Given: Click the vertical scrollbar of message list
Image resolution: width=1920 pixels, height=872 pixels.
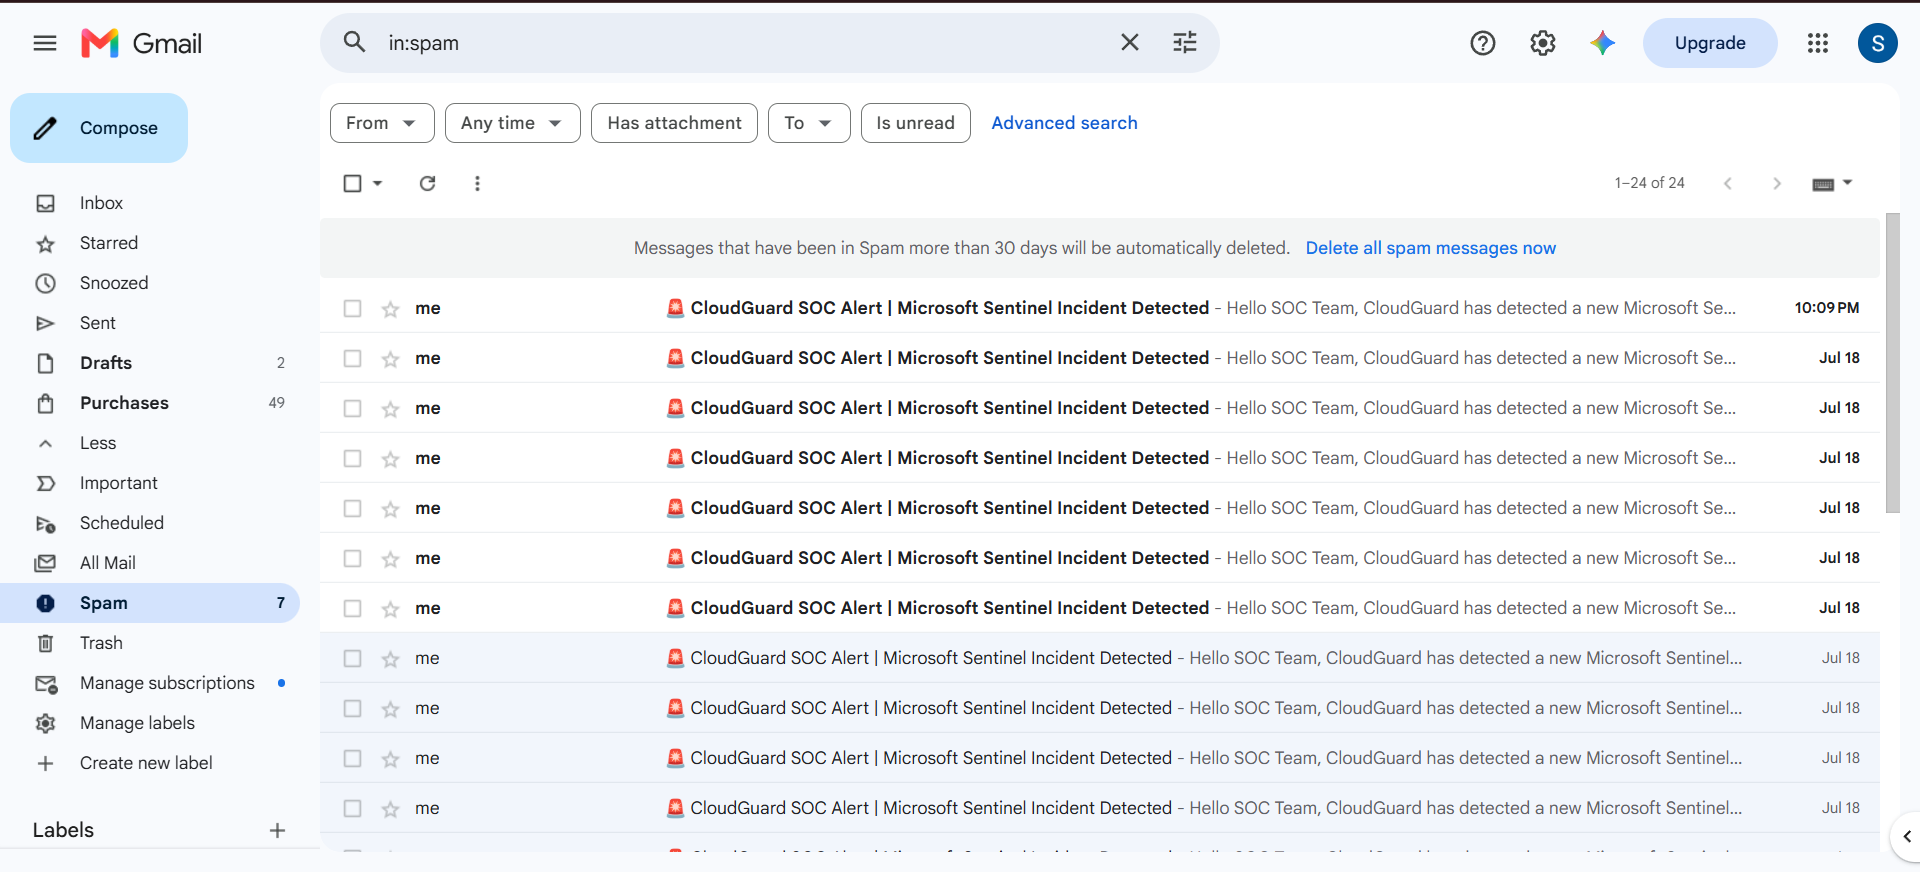Looking at the screenshot, I should 1892,362.
